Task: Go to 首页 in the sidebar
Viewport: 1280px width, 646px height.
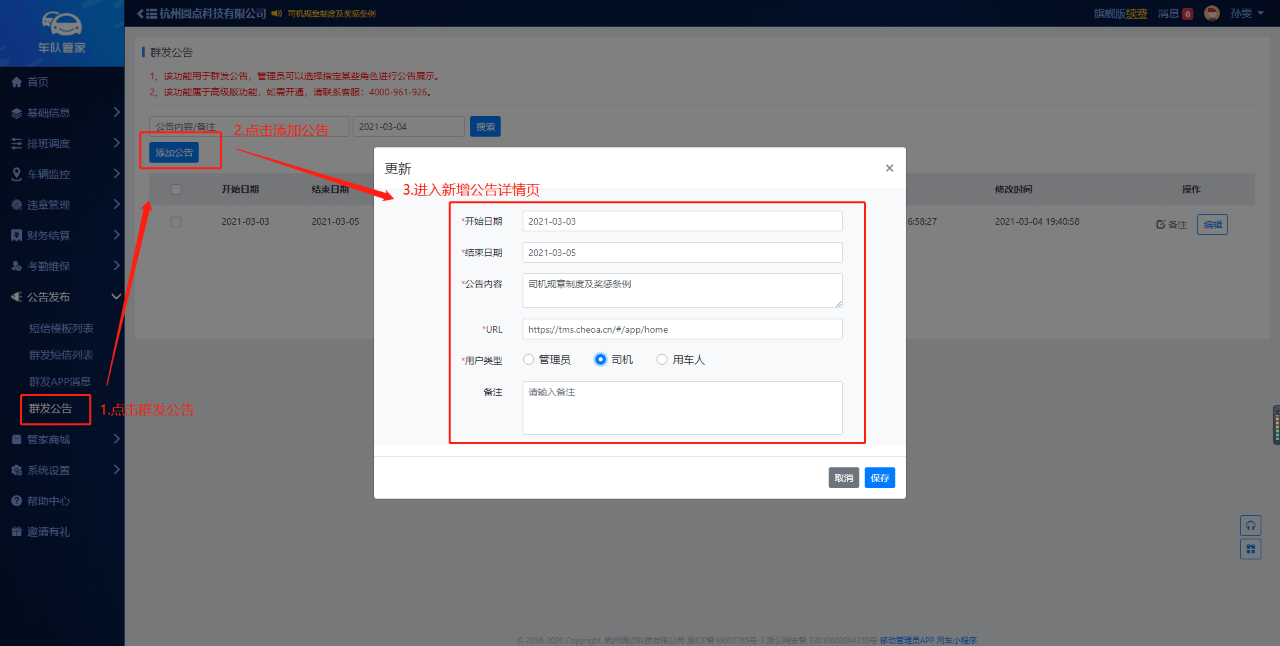Action: [x=38, y=82]
